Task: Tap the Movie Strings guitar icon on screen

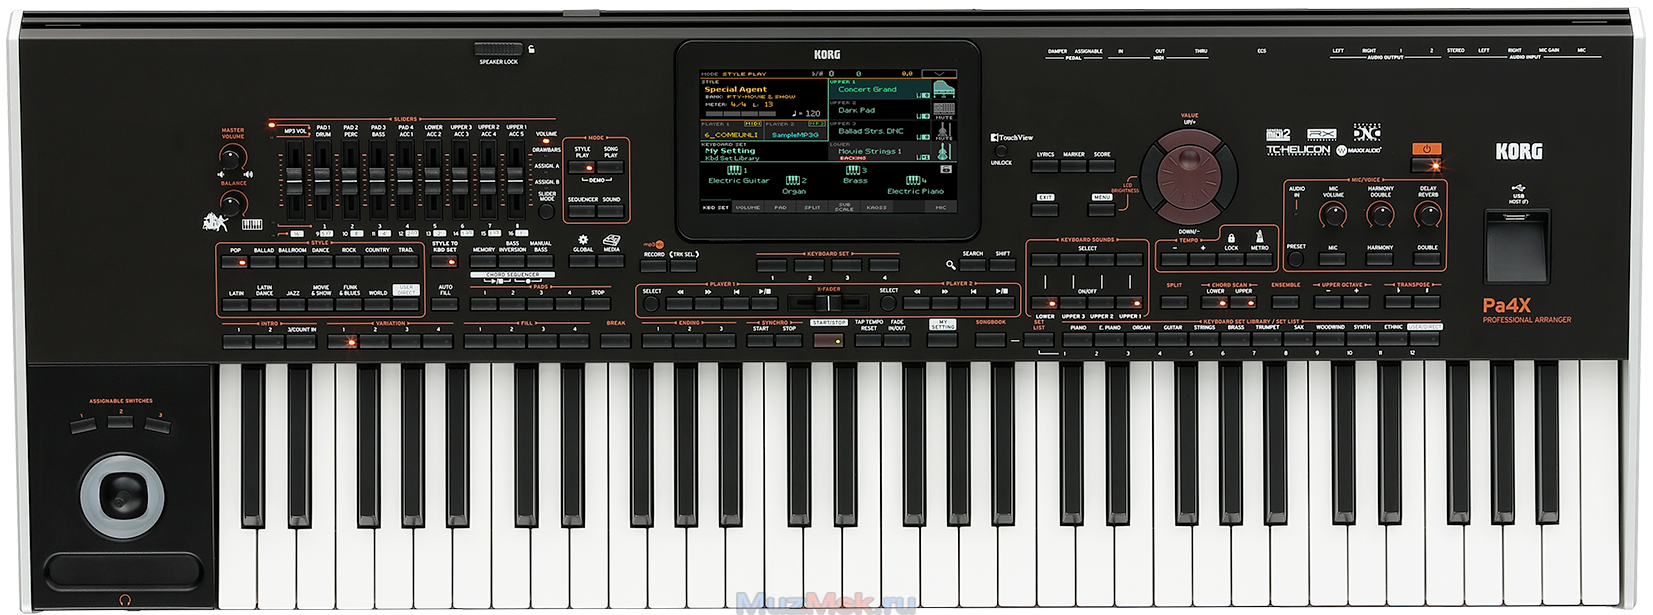Action: pos(944,152)
